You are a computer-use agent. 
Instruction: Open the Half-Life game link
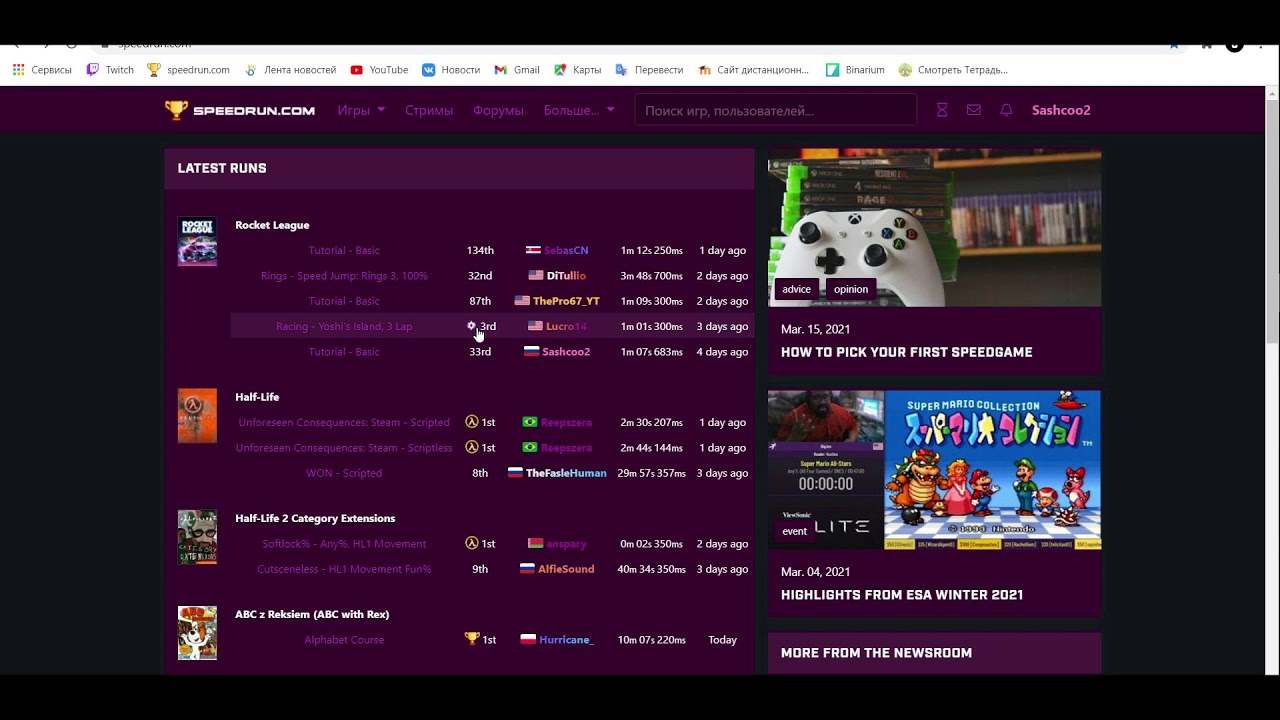click(257, 397)
